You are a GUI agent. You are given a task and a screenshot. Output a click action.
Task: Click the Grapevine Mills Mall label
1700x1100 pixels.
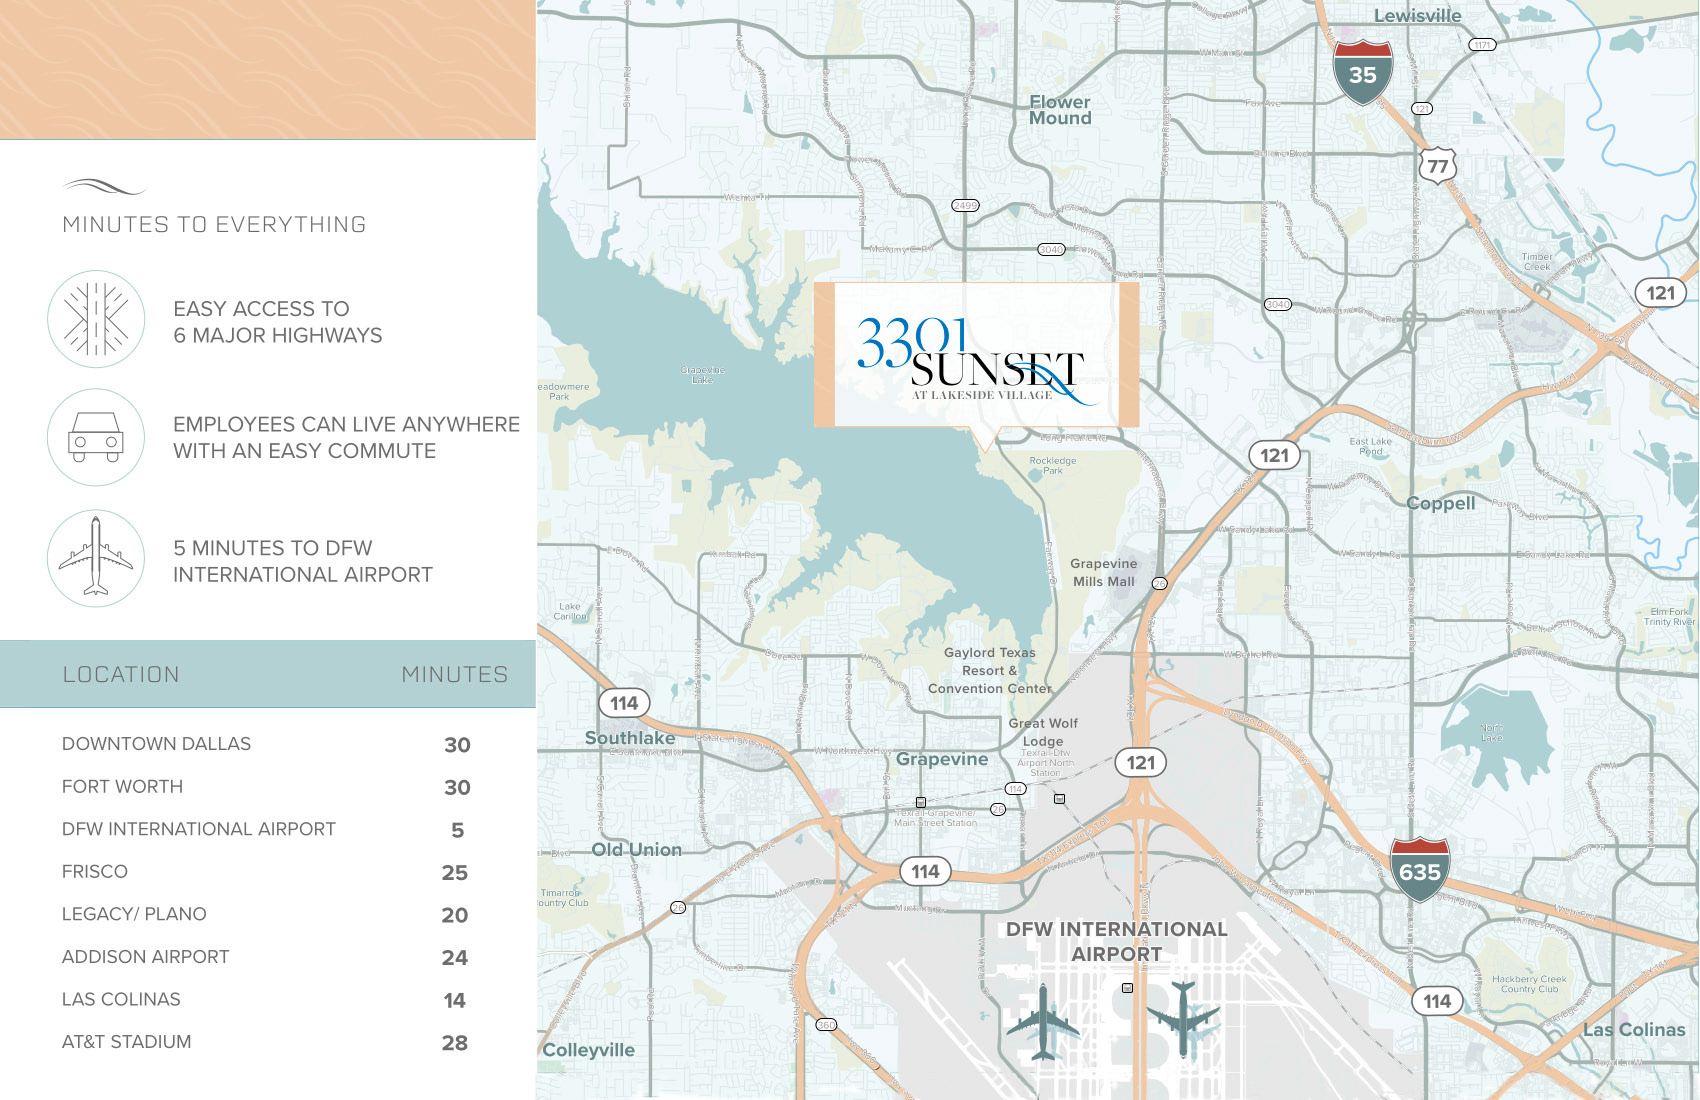point(1103,573)
